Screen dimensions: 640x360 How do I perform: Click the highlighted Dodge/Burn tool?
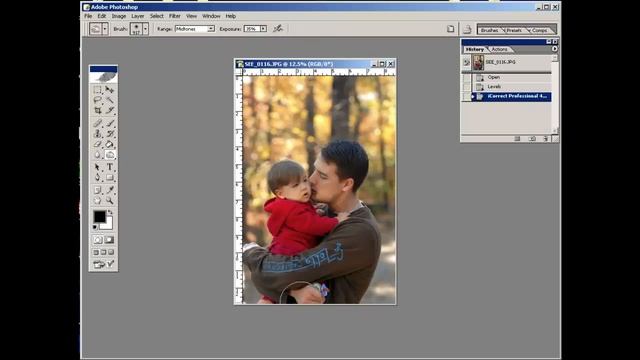110,155
